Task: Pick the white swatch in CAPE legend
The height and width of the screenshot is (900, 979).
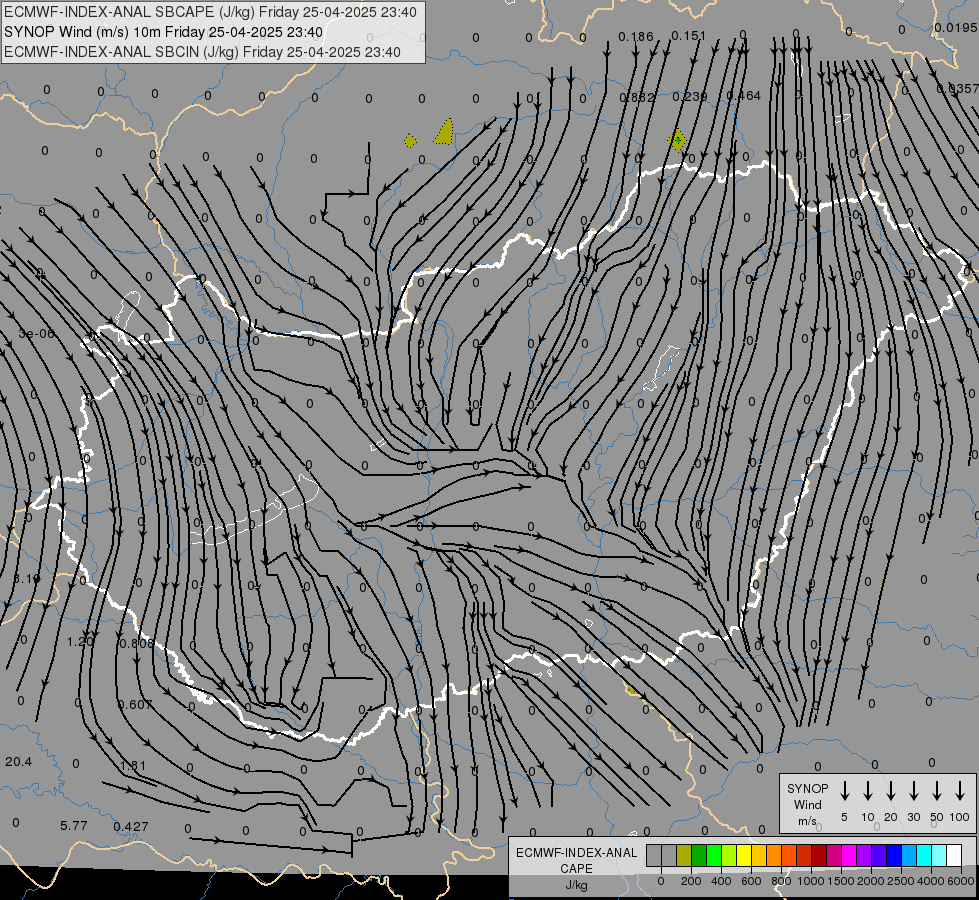Action: point(953,855)
